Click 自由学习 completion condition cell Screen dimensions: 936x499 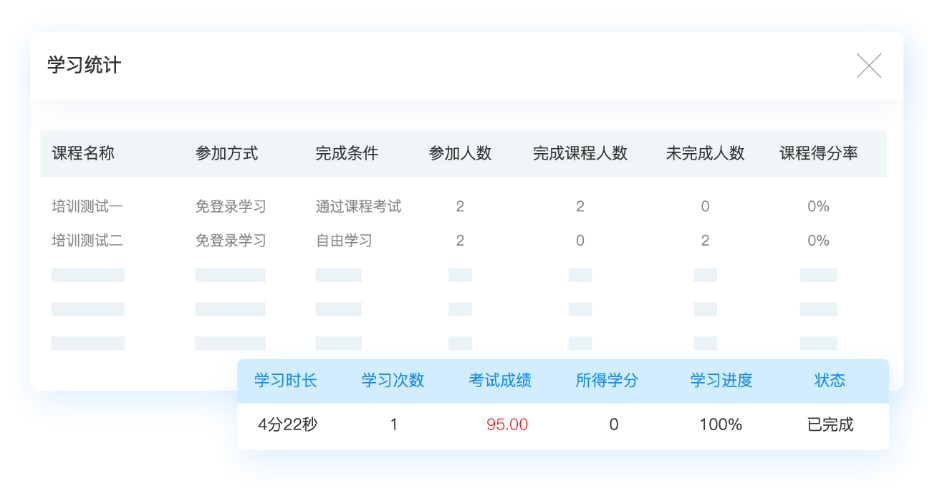[x=343, y=241]
